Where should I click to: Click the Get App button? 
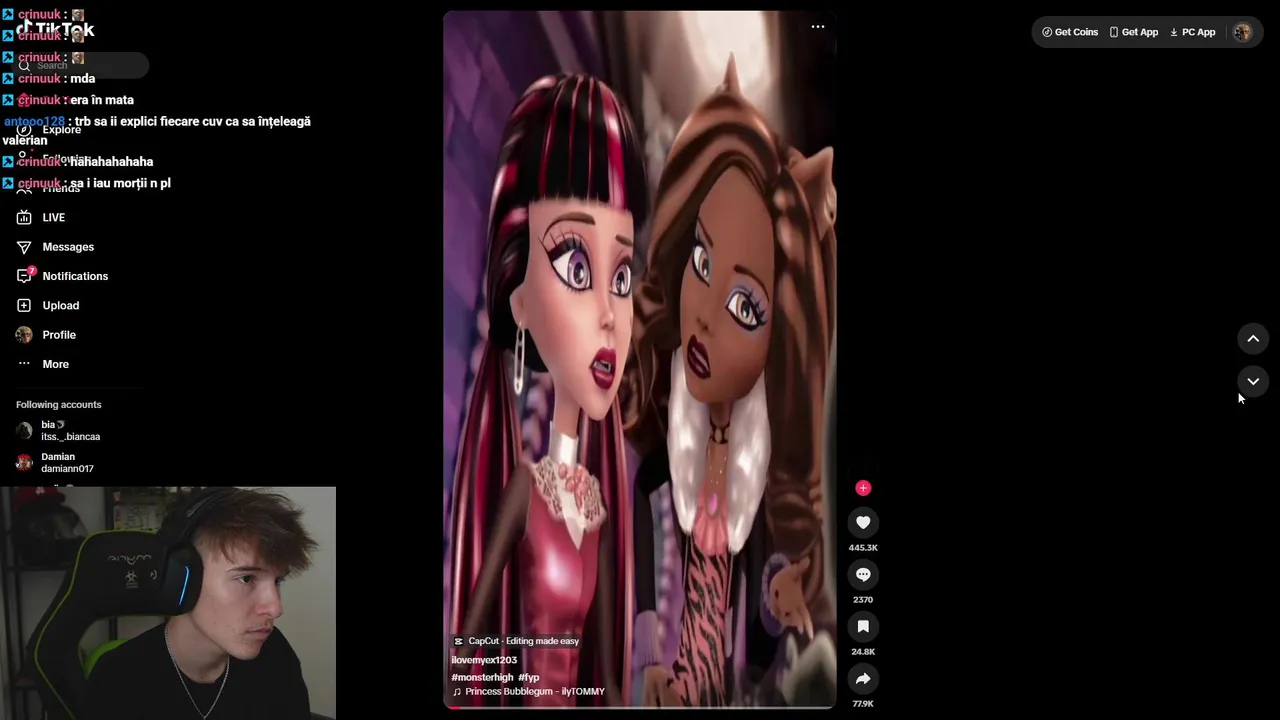pos(1133,32)
